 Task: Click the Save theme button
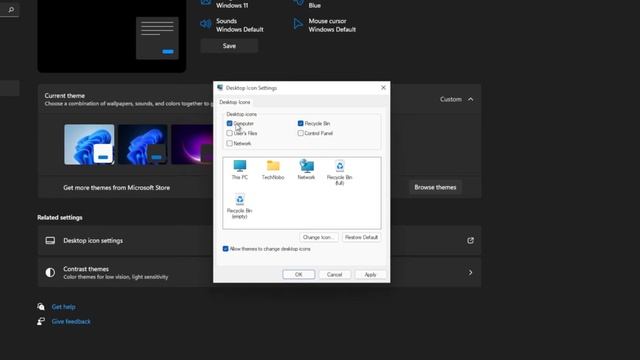point(229,46)
